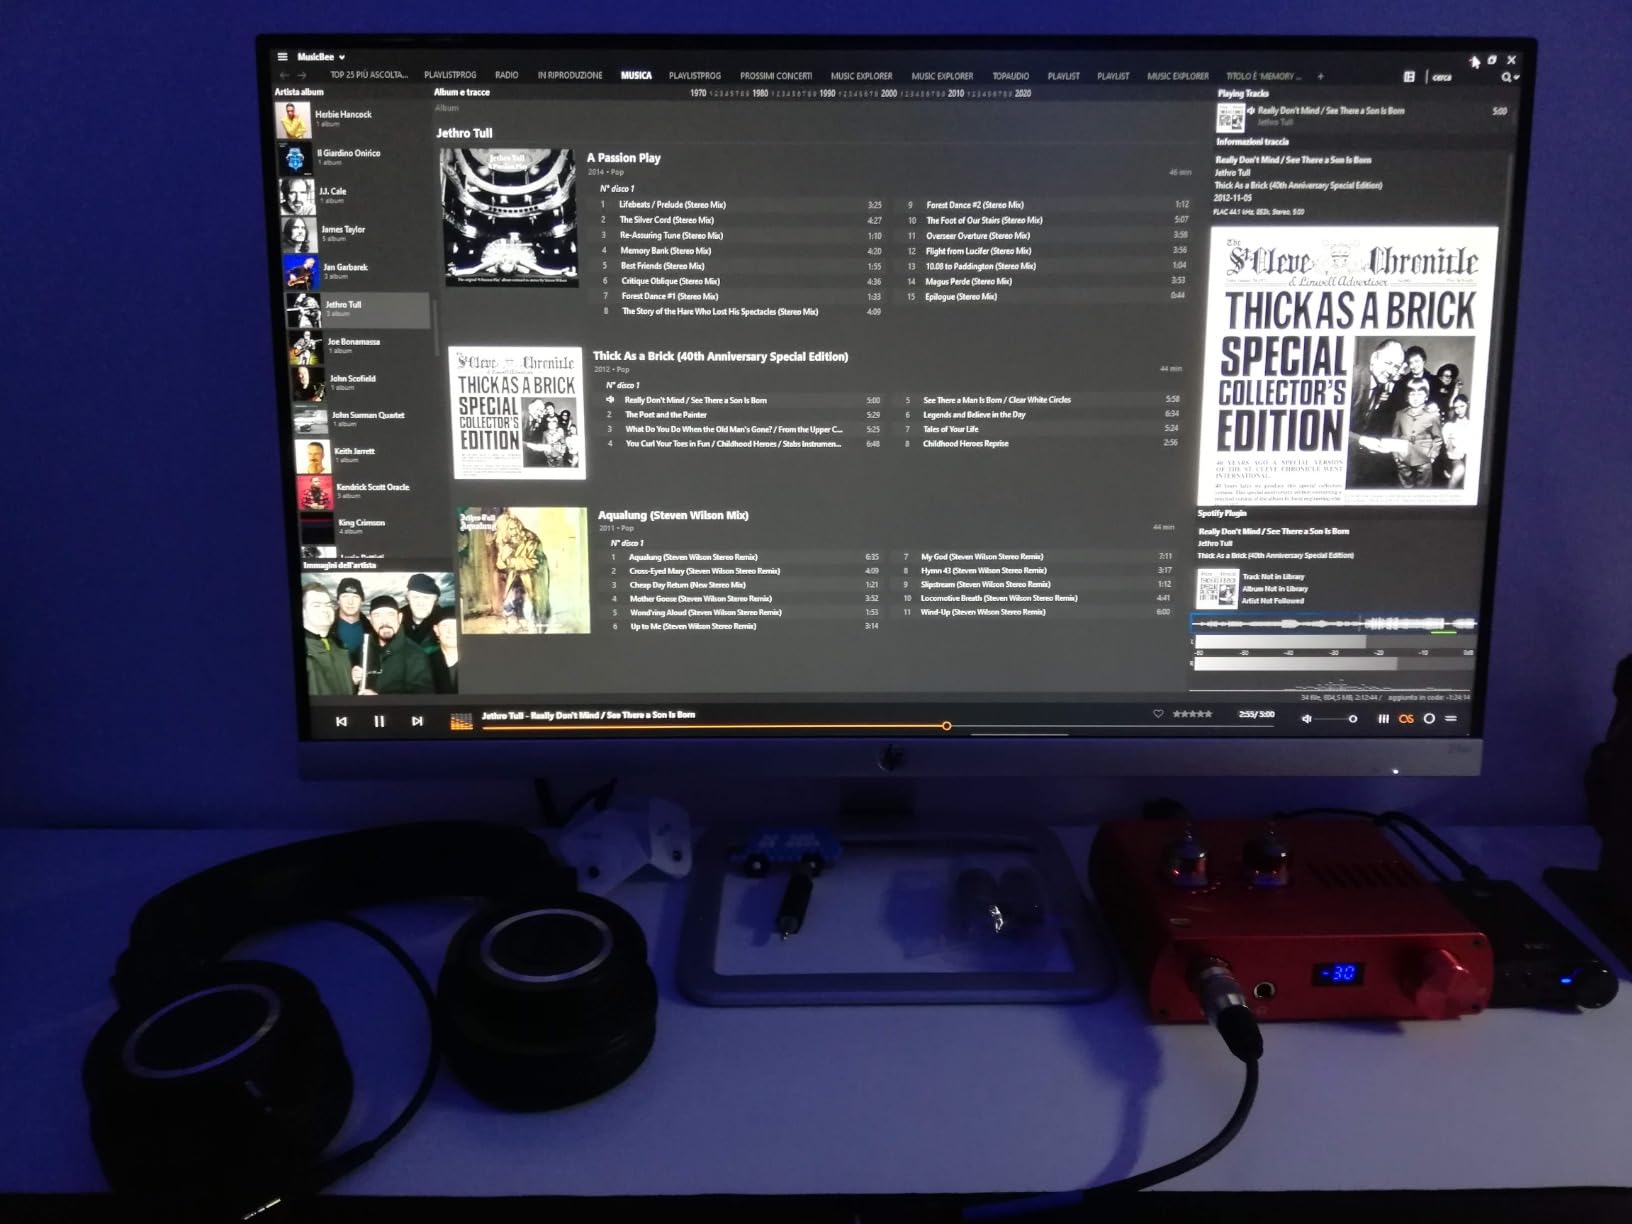1632x1224 pixels.
Task: Open the TITOLO È 'MEMORY tab
Action: pyautogui.click(x=1264, y=76)
